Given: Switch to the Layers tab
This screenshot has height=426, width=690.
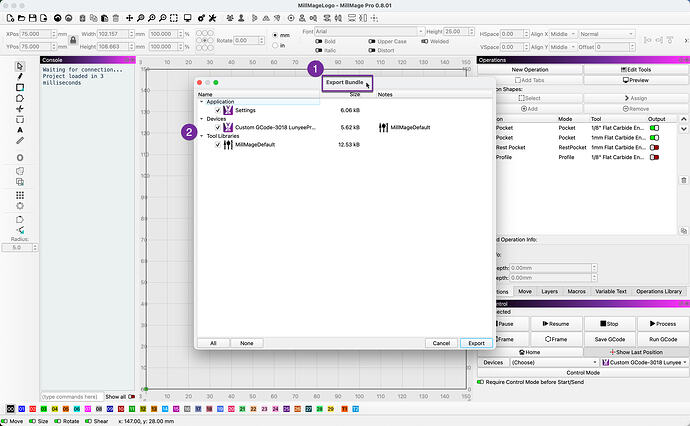Looking at the screenshot, I should tap(550, 291).
